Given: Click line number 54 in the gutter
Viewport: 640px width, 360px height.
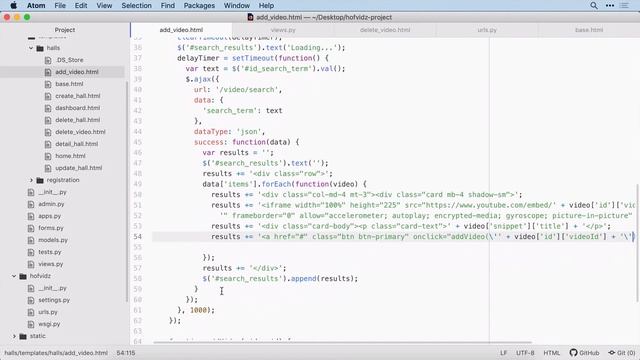Looking at the screenshot, I should tap(138, 237).
